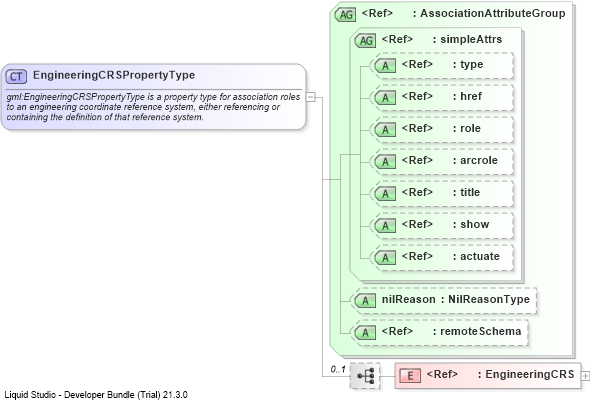The width and height of the screenshot is (590, 400).
Task: Select the href attribute reference text
Action: (x=442, y=96)
